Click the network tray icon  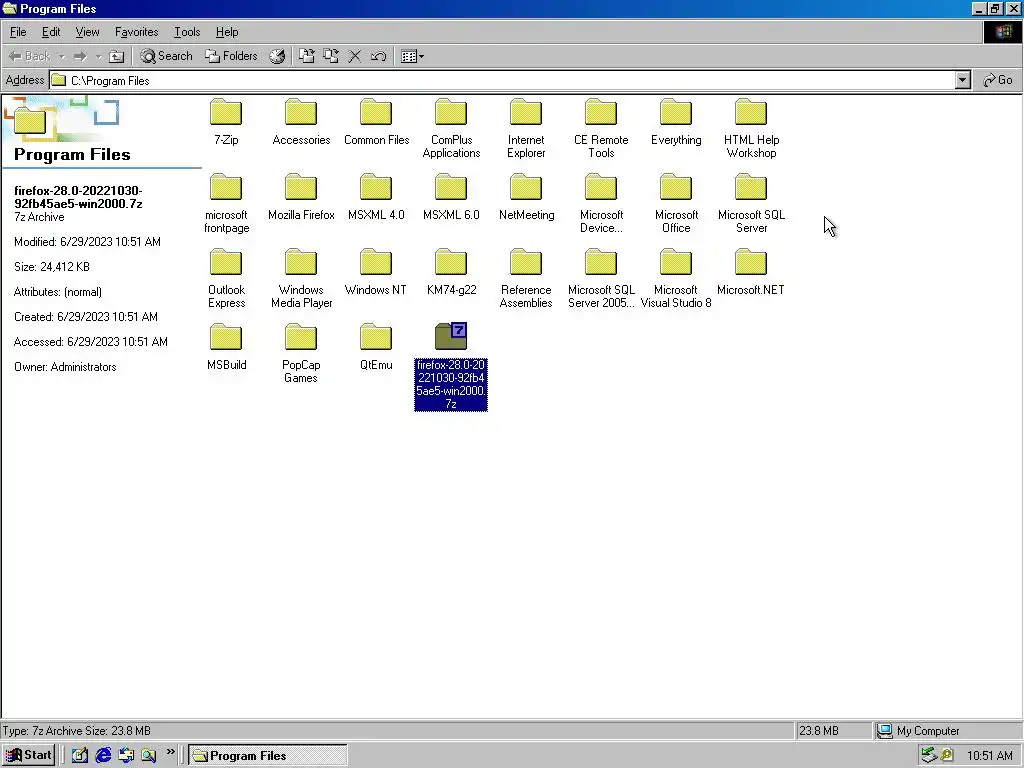[929, 756]
